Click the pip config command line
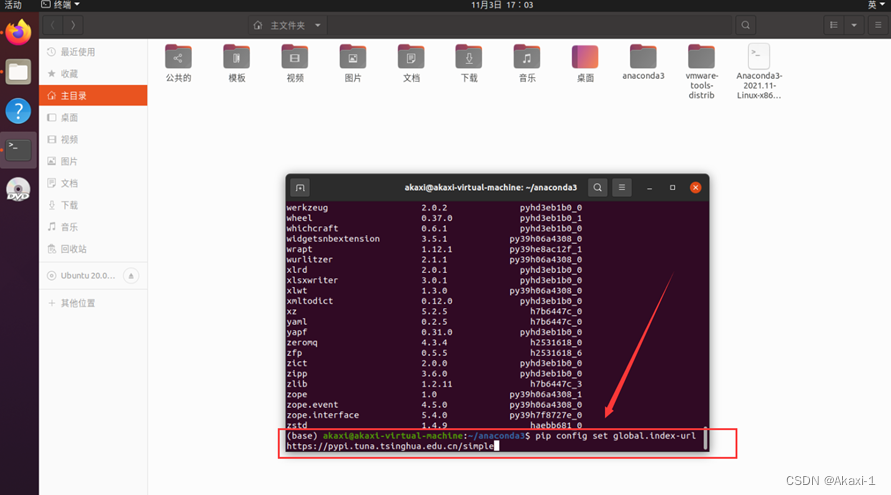Image resolution: width=891 pixels, height=495 pixels. 492,441
